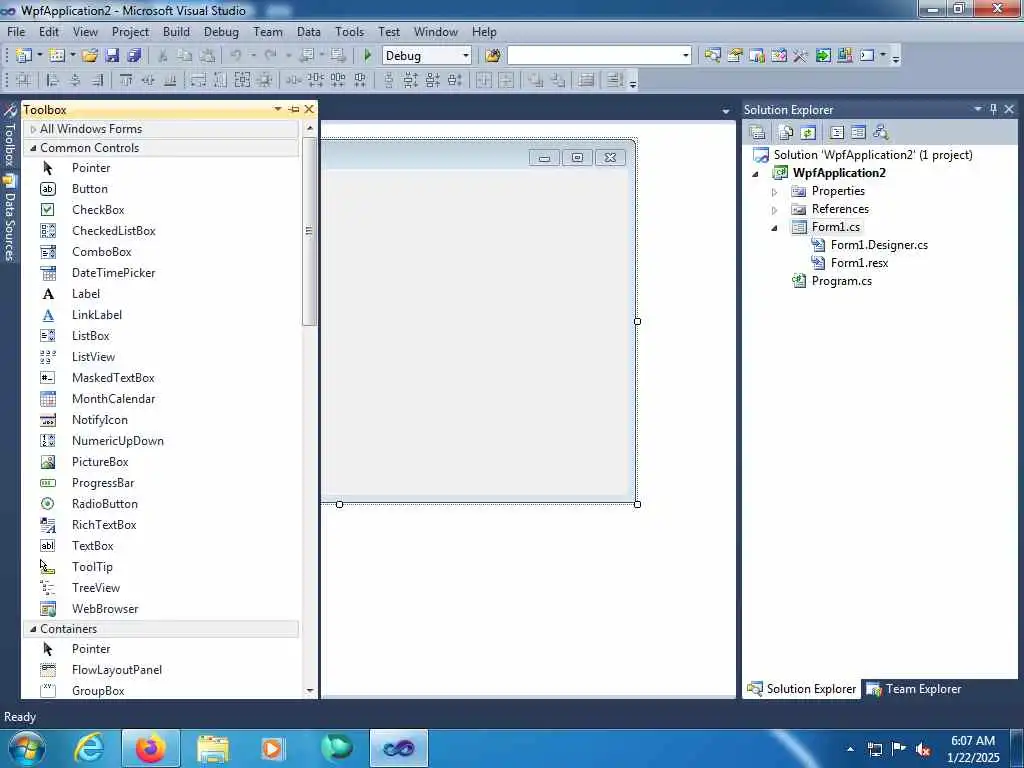Screen dimensions: 1024x768
Task: Toggle auto hide pin on Solution Explorer
Action: (x=993, y=109)
